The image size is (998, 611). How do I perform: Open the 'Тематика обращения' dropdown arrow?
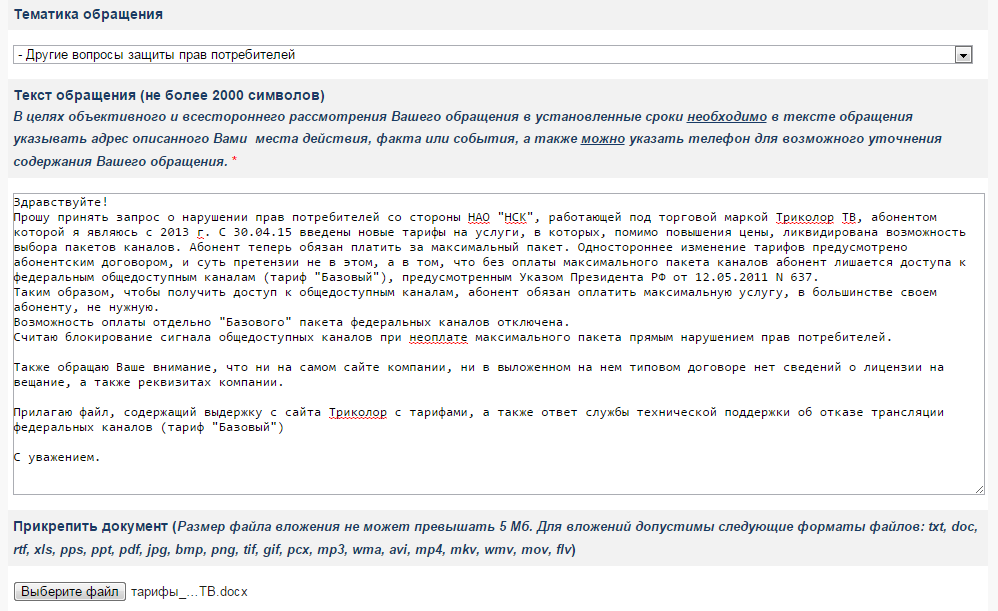point(963,55)
